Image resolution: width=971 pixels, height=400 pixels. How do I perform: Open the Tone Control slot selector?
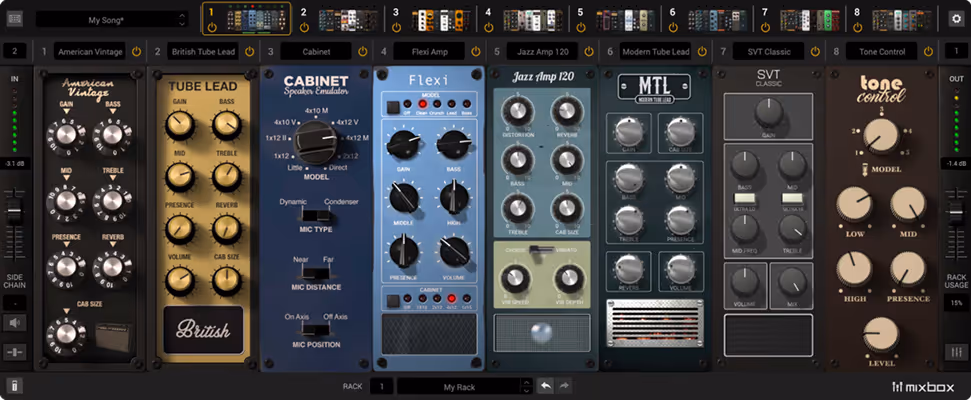click(x=882, y=51)
